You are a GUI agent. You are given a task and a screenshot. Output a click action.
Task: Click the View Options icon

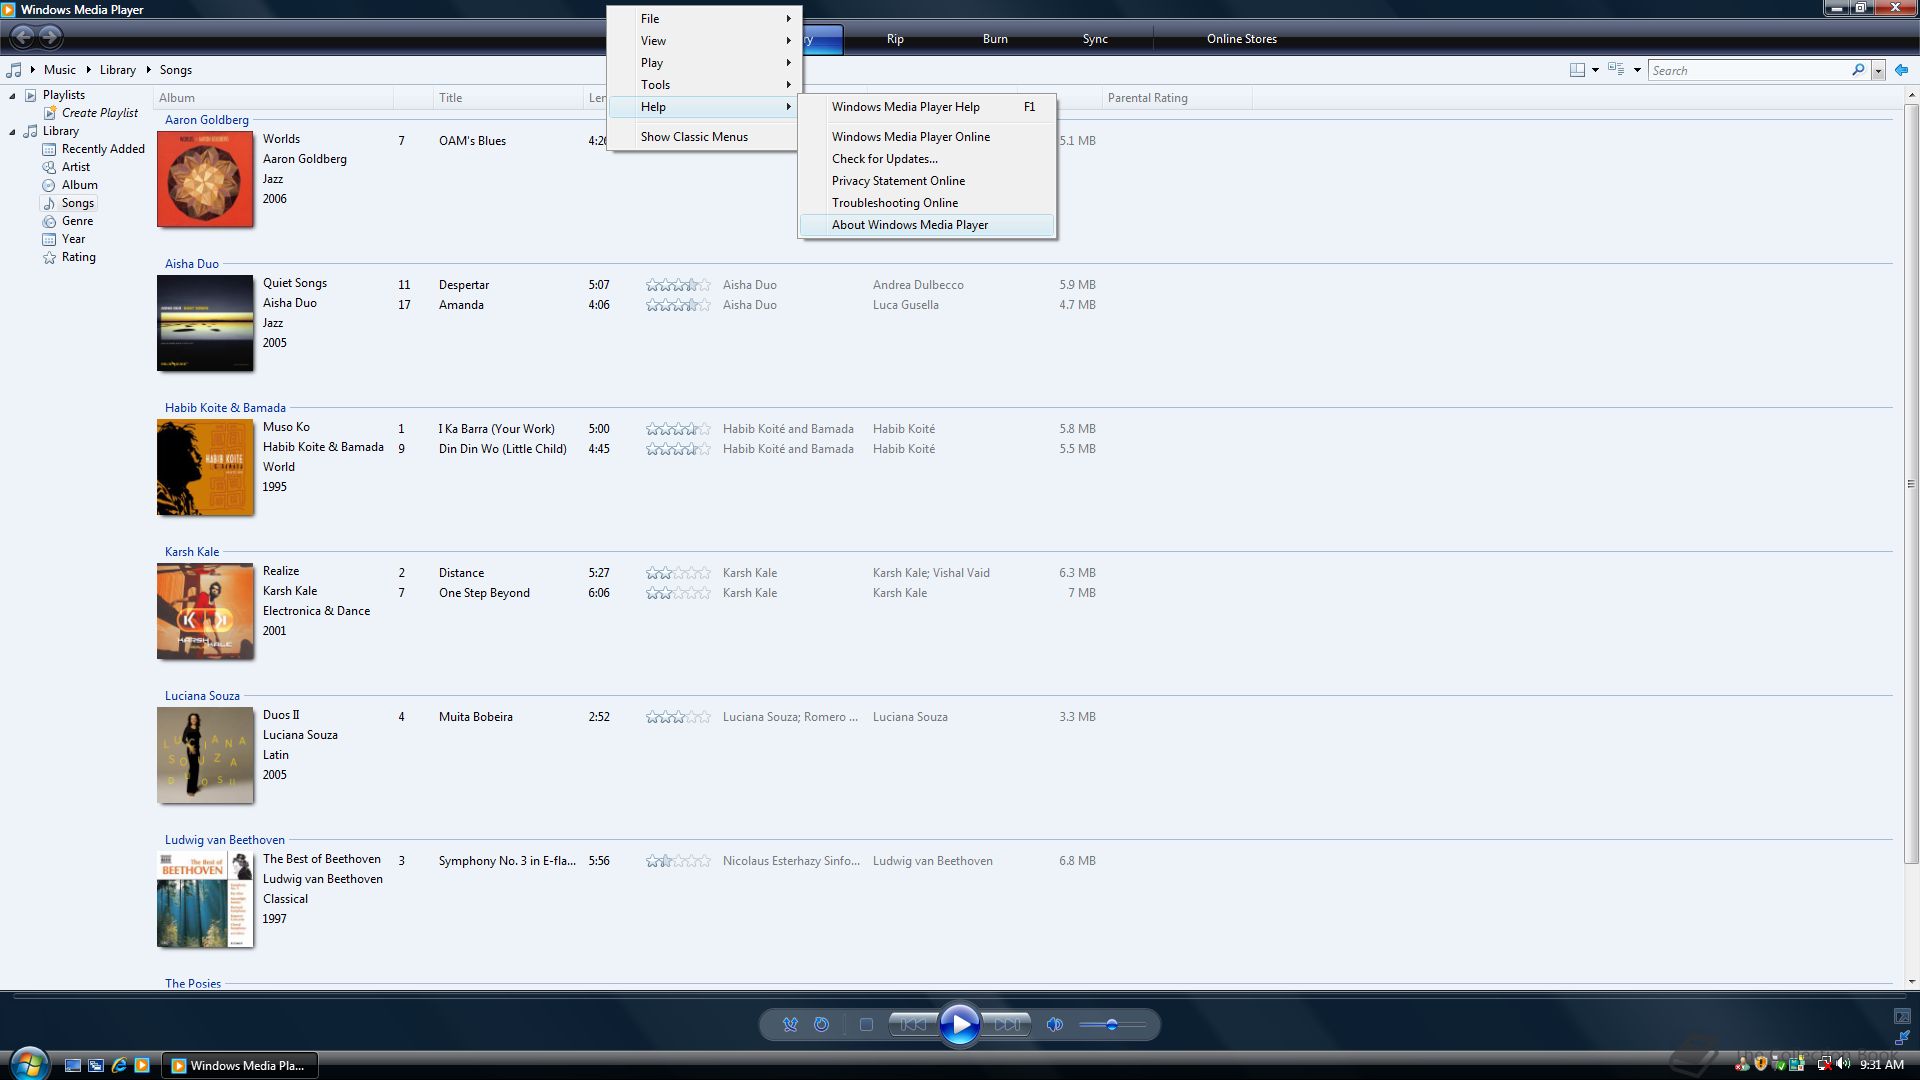tap(1616, 70)
